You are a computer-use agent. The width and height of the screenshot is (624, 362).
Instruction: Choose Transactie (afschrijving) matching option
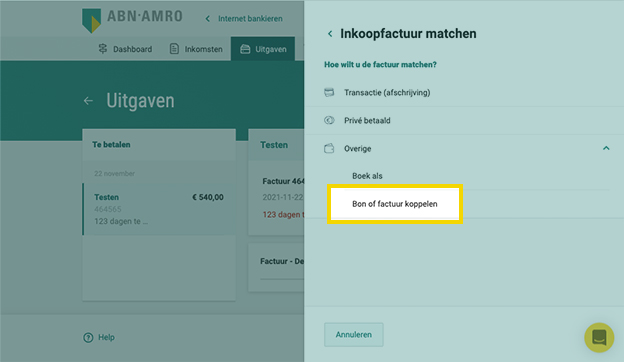464,93
